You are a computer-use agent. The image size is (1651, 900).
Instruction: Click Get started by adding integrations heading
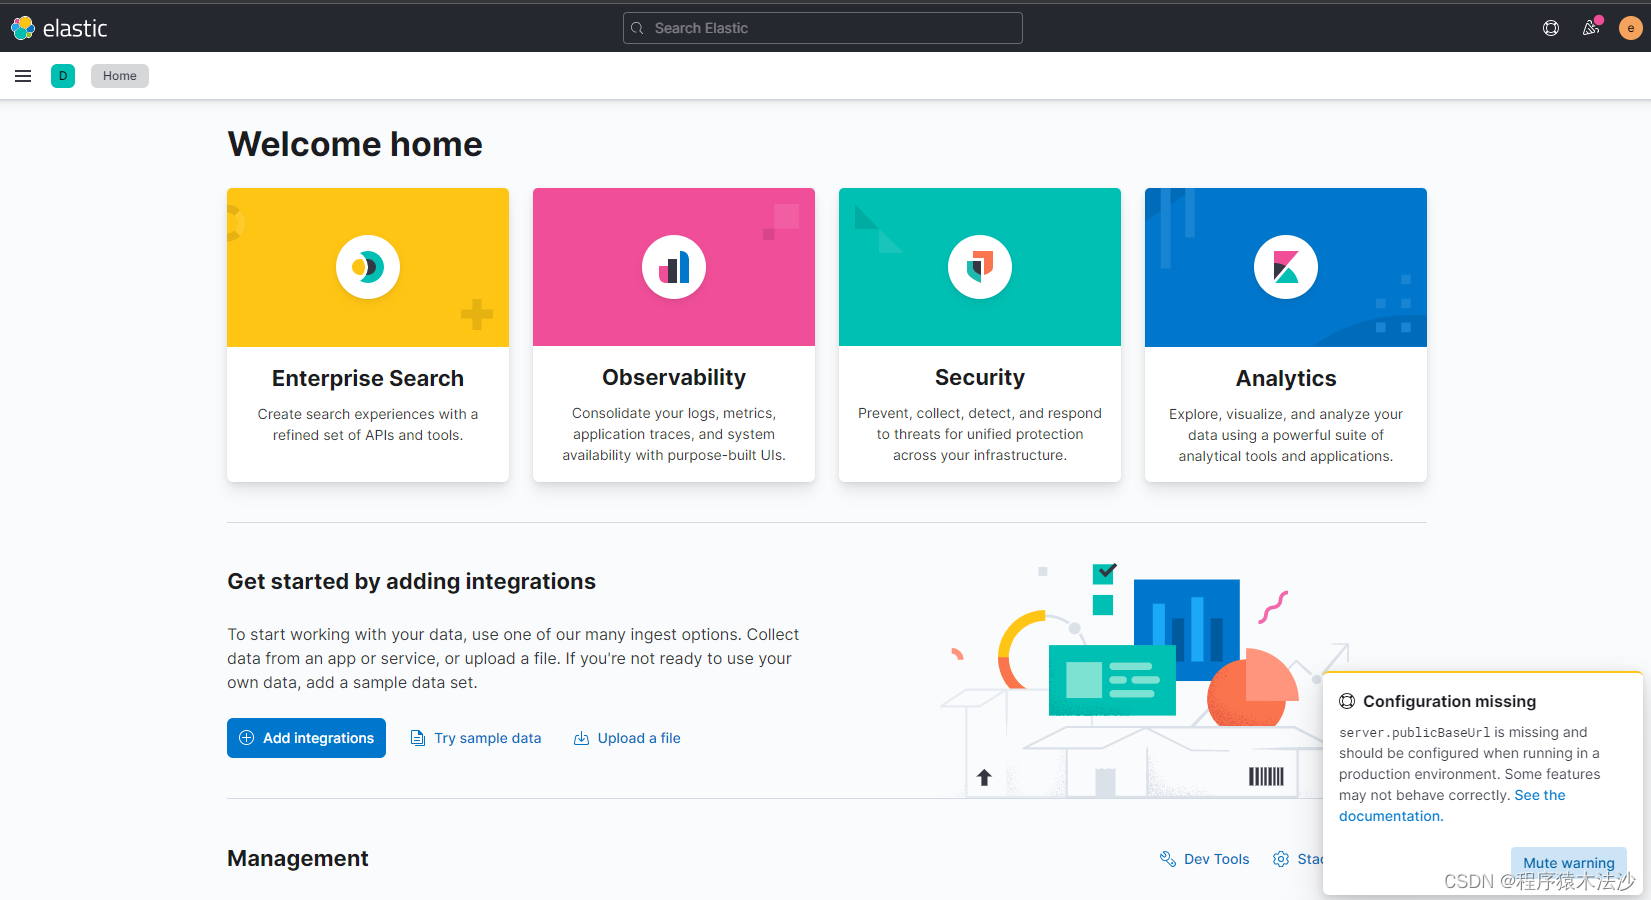(411, 581)
